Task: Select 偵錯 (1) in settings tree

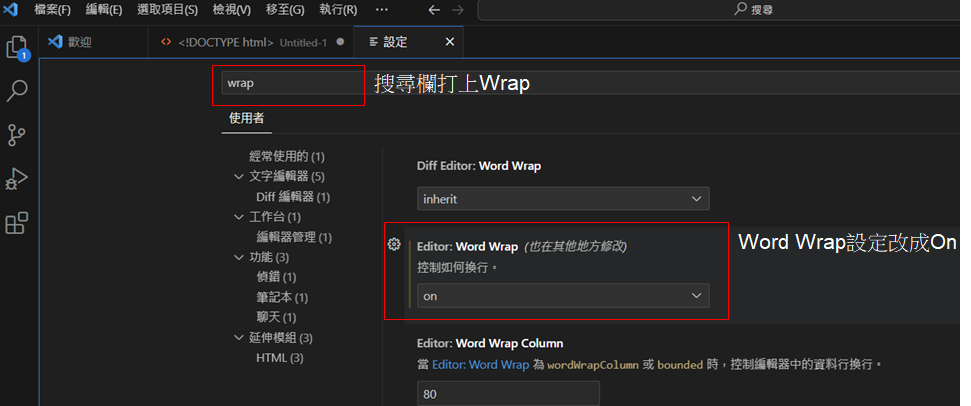Action: pos(276,277)
